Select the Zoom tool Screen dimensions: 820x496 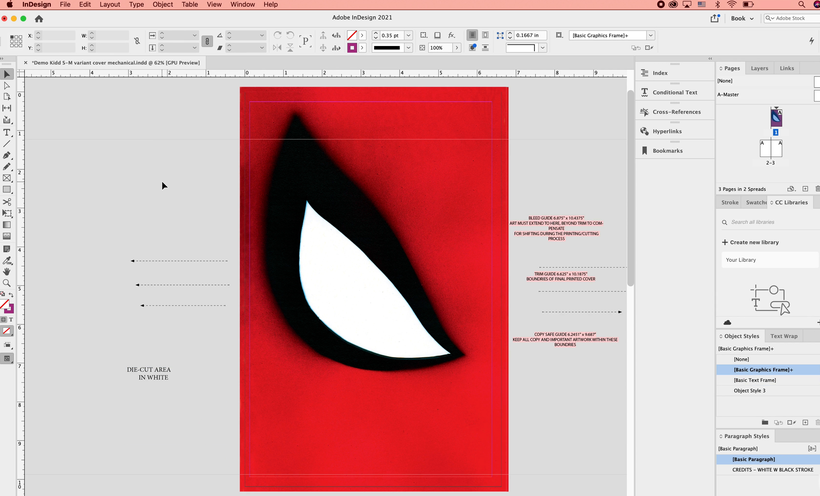click(7, 283)
